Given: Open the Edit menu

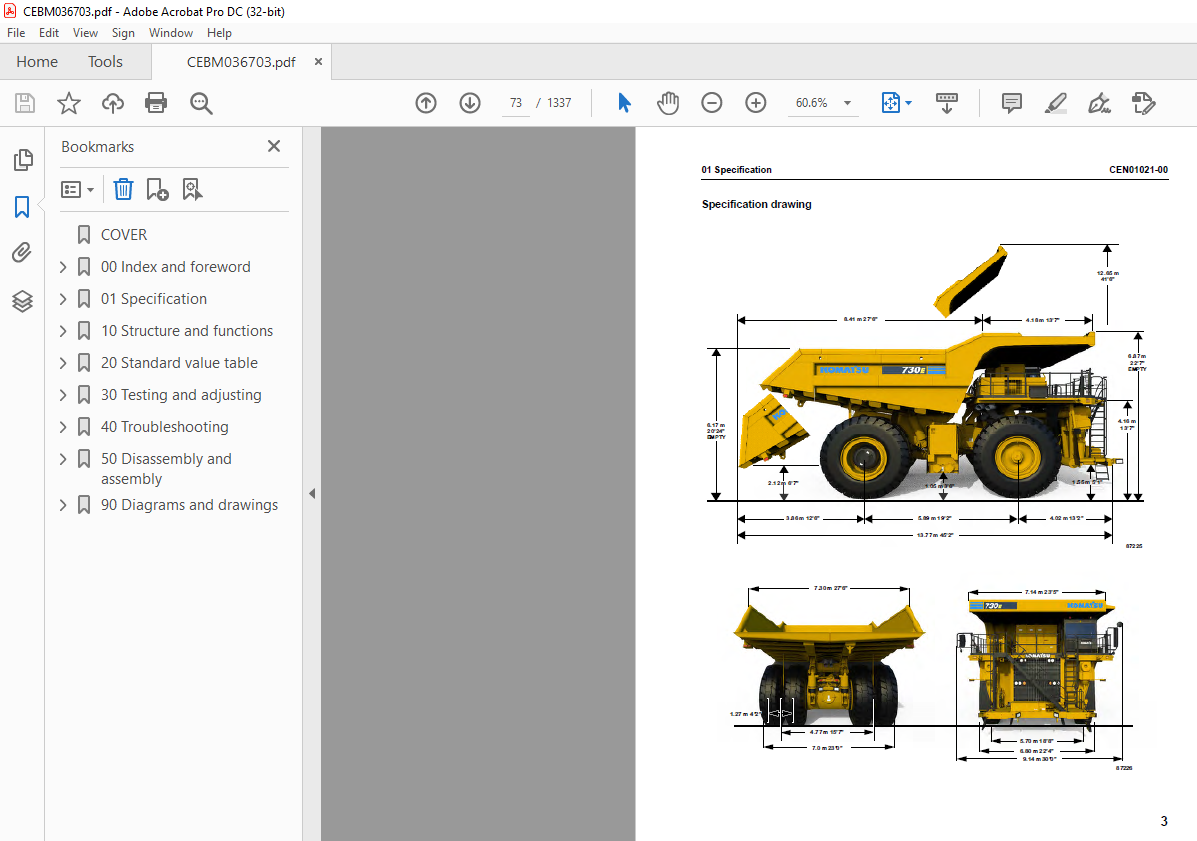Looking at the screenshot, I should (49, 33).
